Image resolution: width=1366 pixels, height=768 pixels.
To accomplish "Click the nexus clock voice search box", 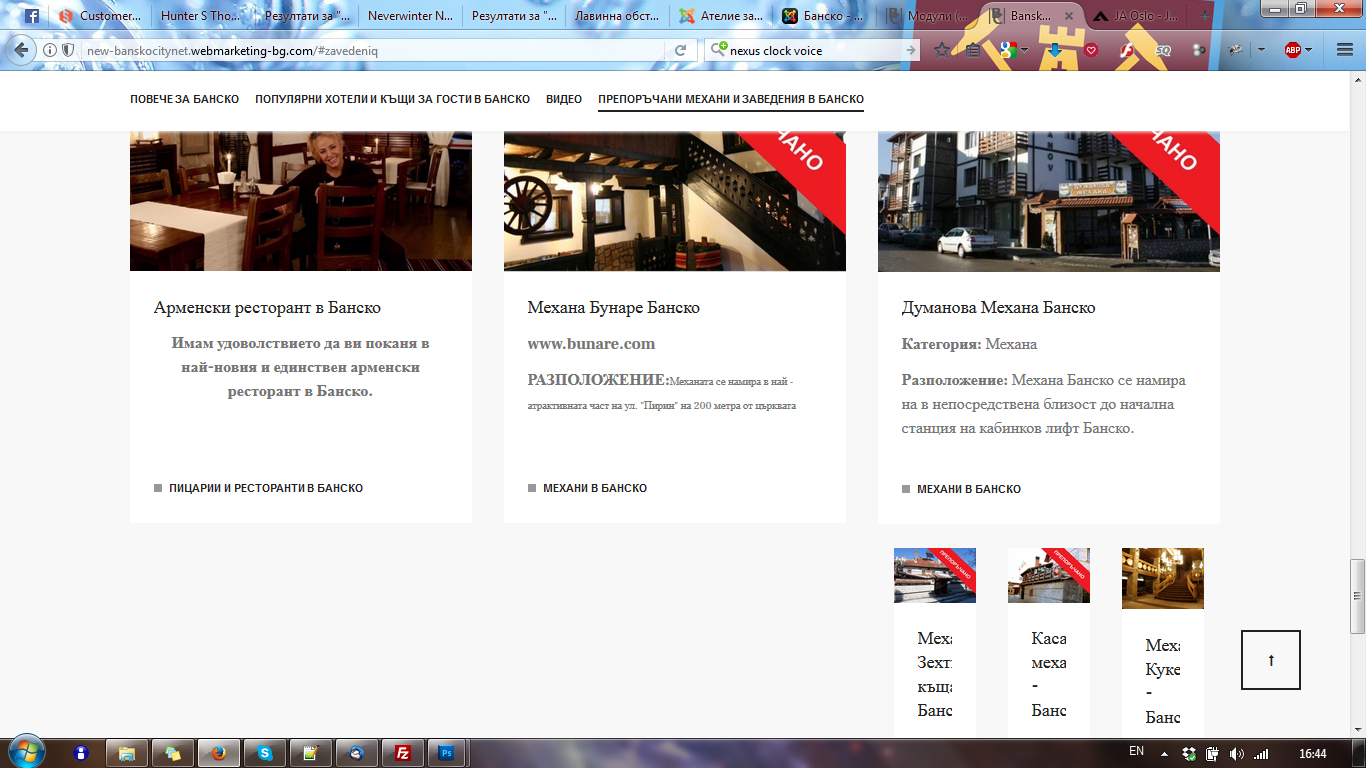I will click(x=814, y=50).
